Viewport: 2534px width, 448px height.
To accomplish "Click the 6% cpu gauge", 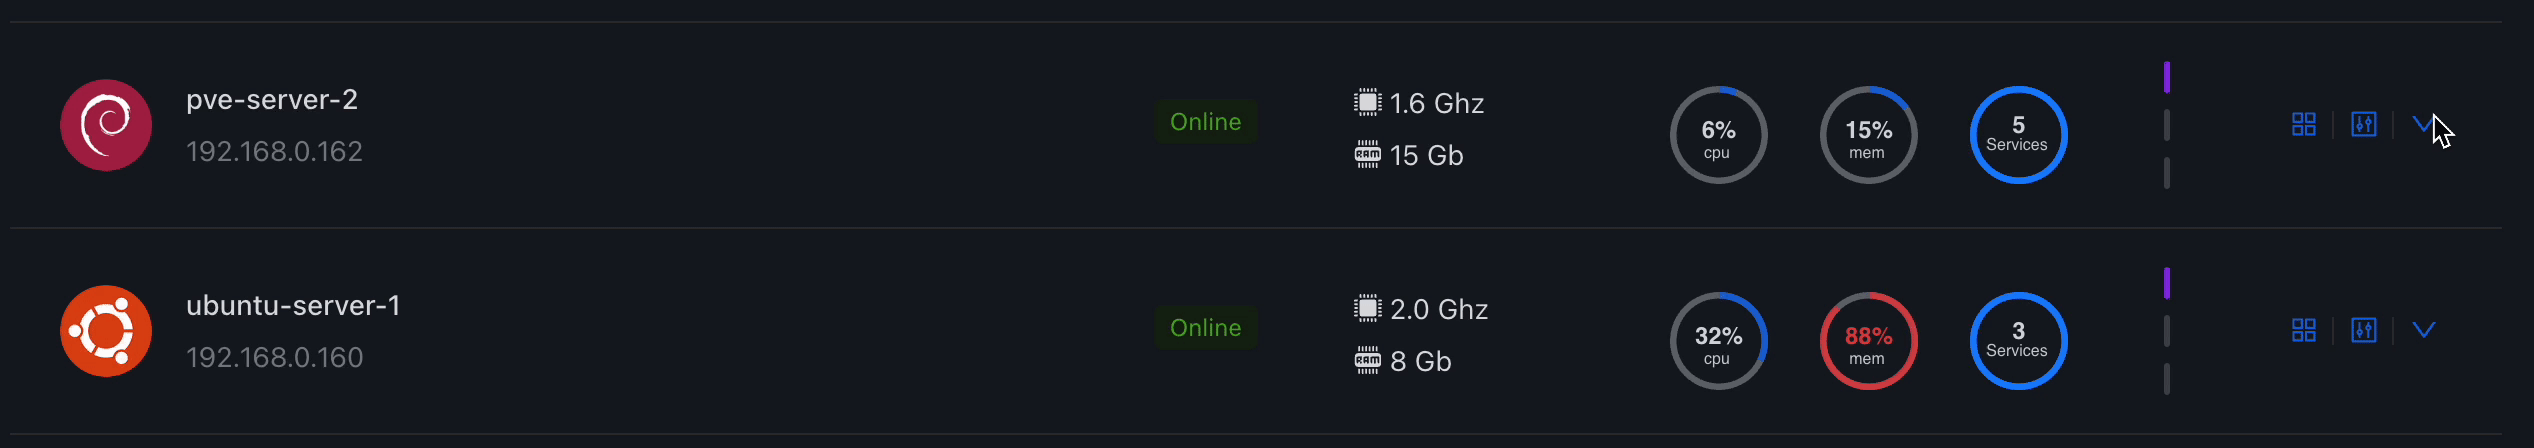I will pyautogui.click(x=1718, y=135).
